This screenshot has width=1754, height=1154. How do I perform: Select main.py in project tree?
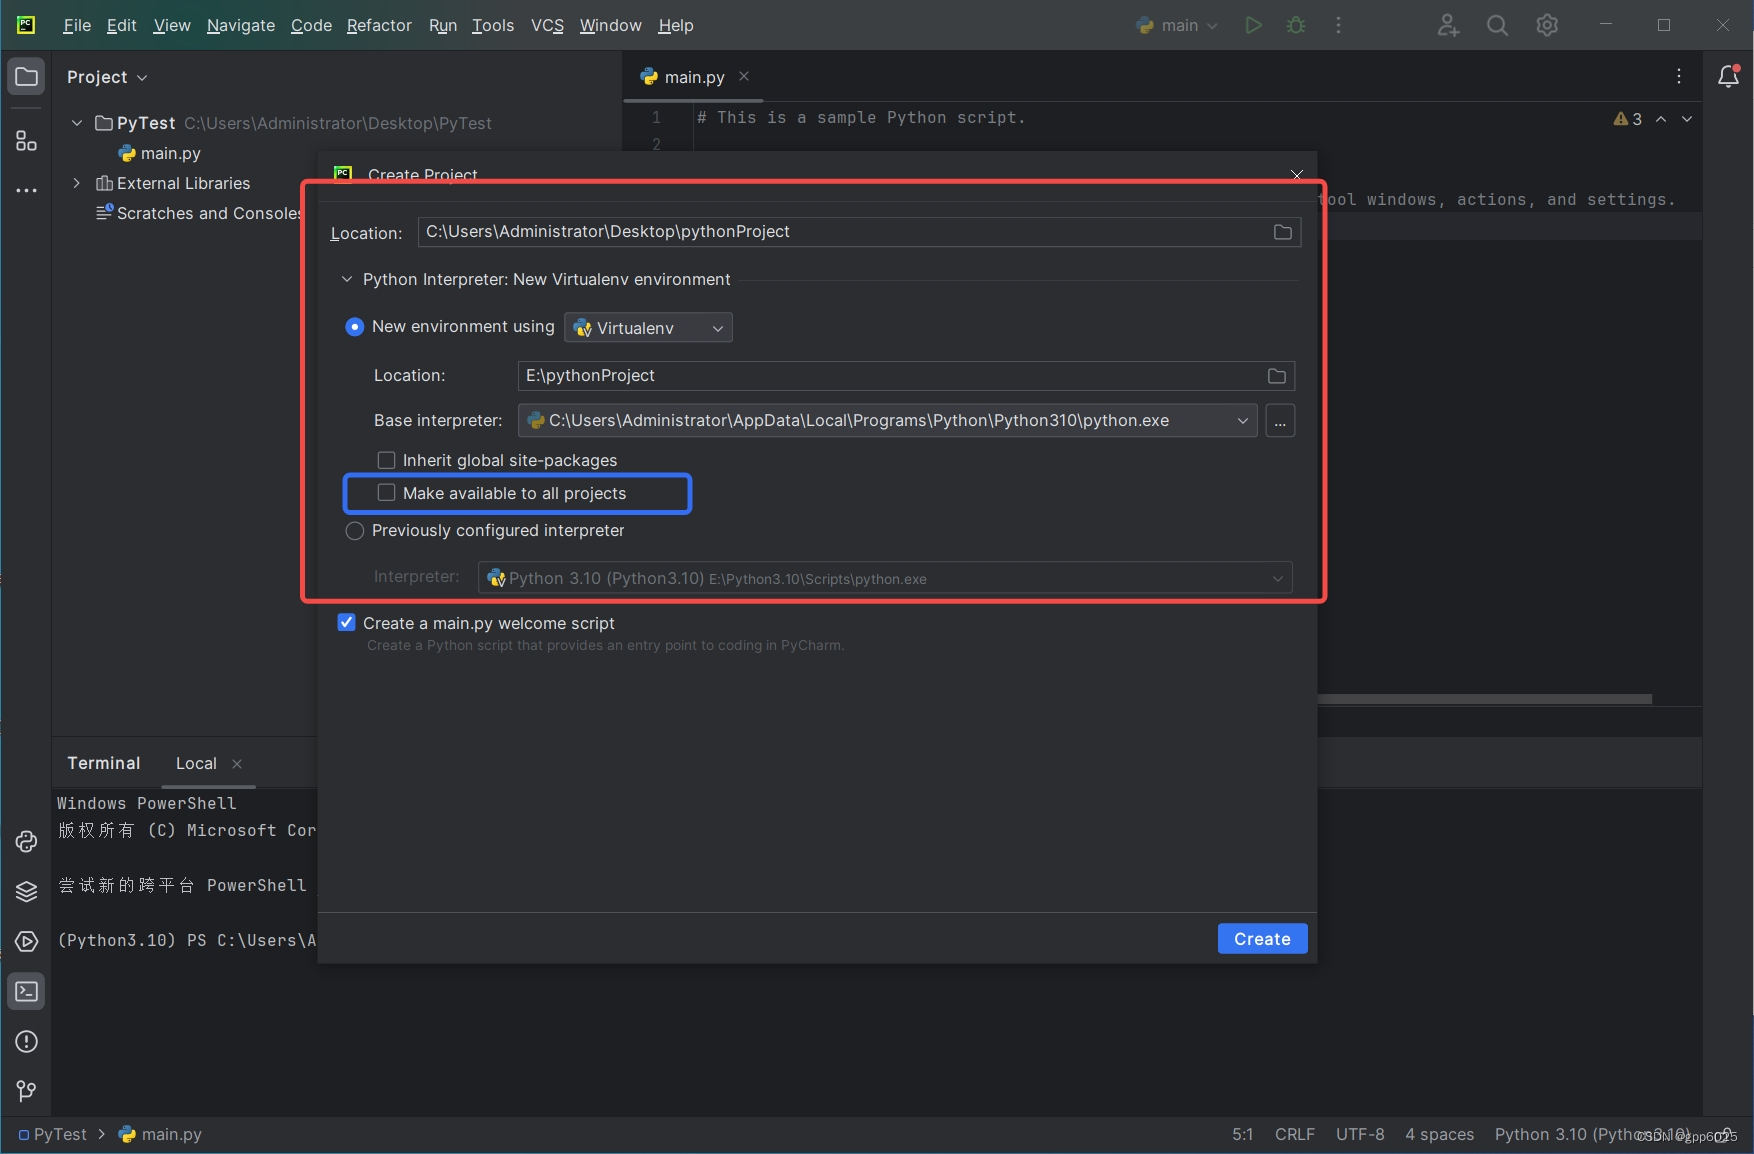coord(160,153)
